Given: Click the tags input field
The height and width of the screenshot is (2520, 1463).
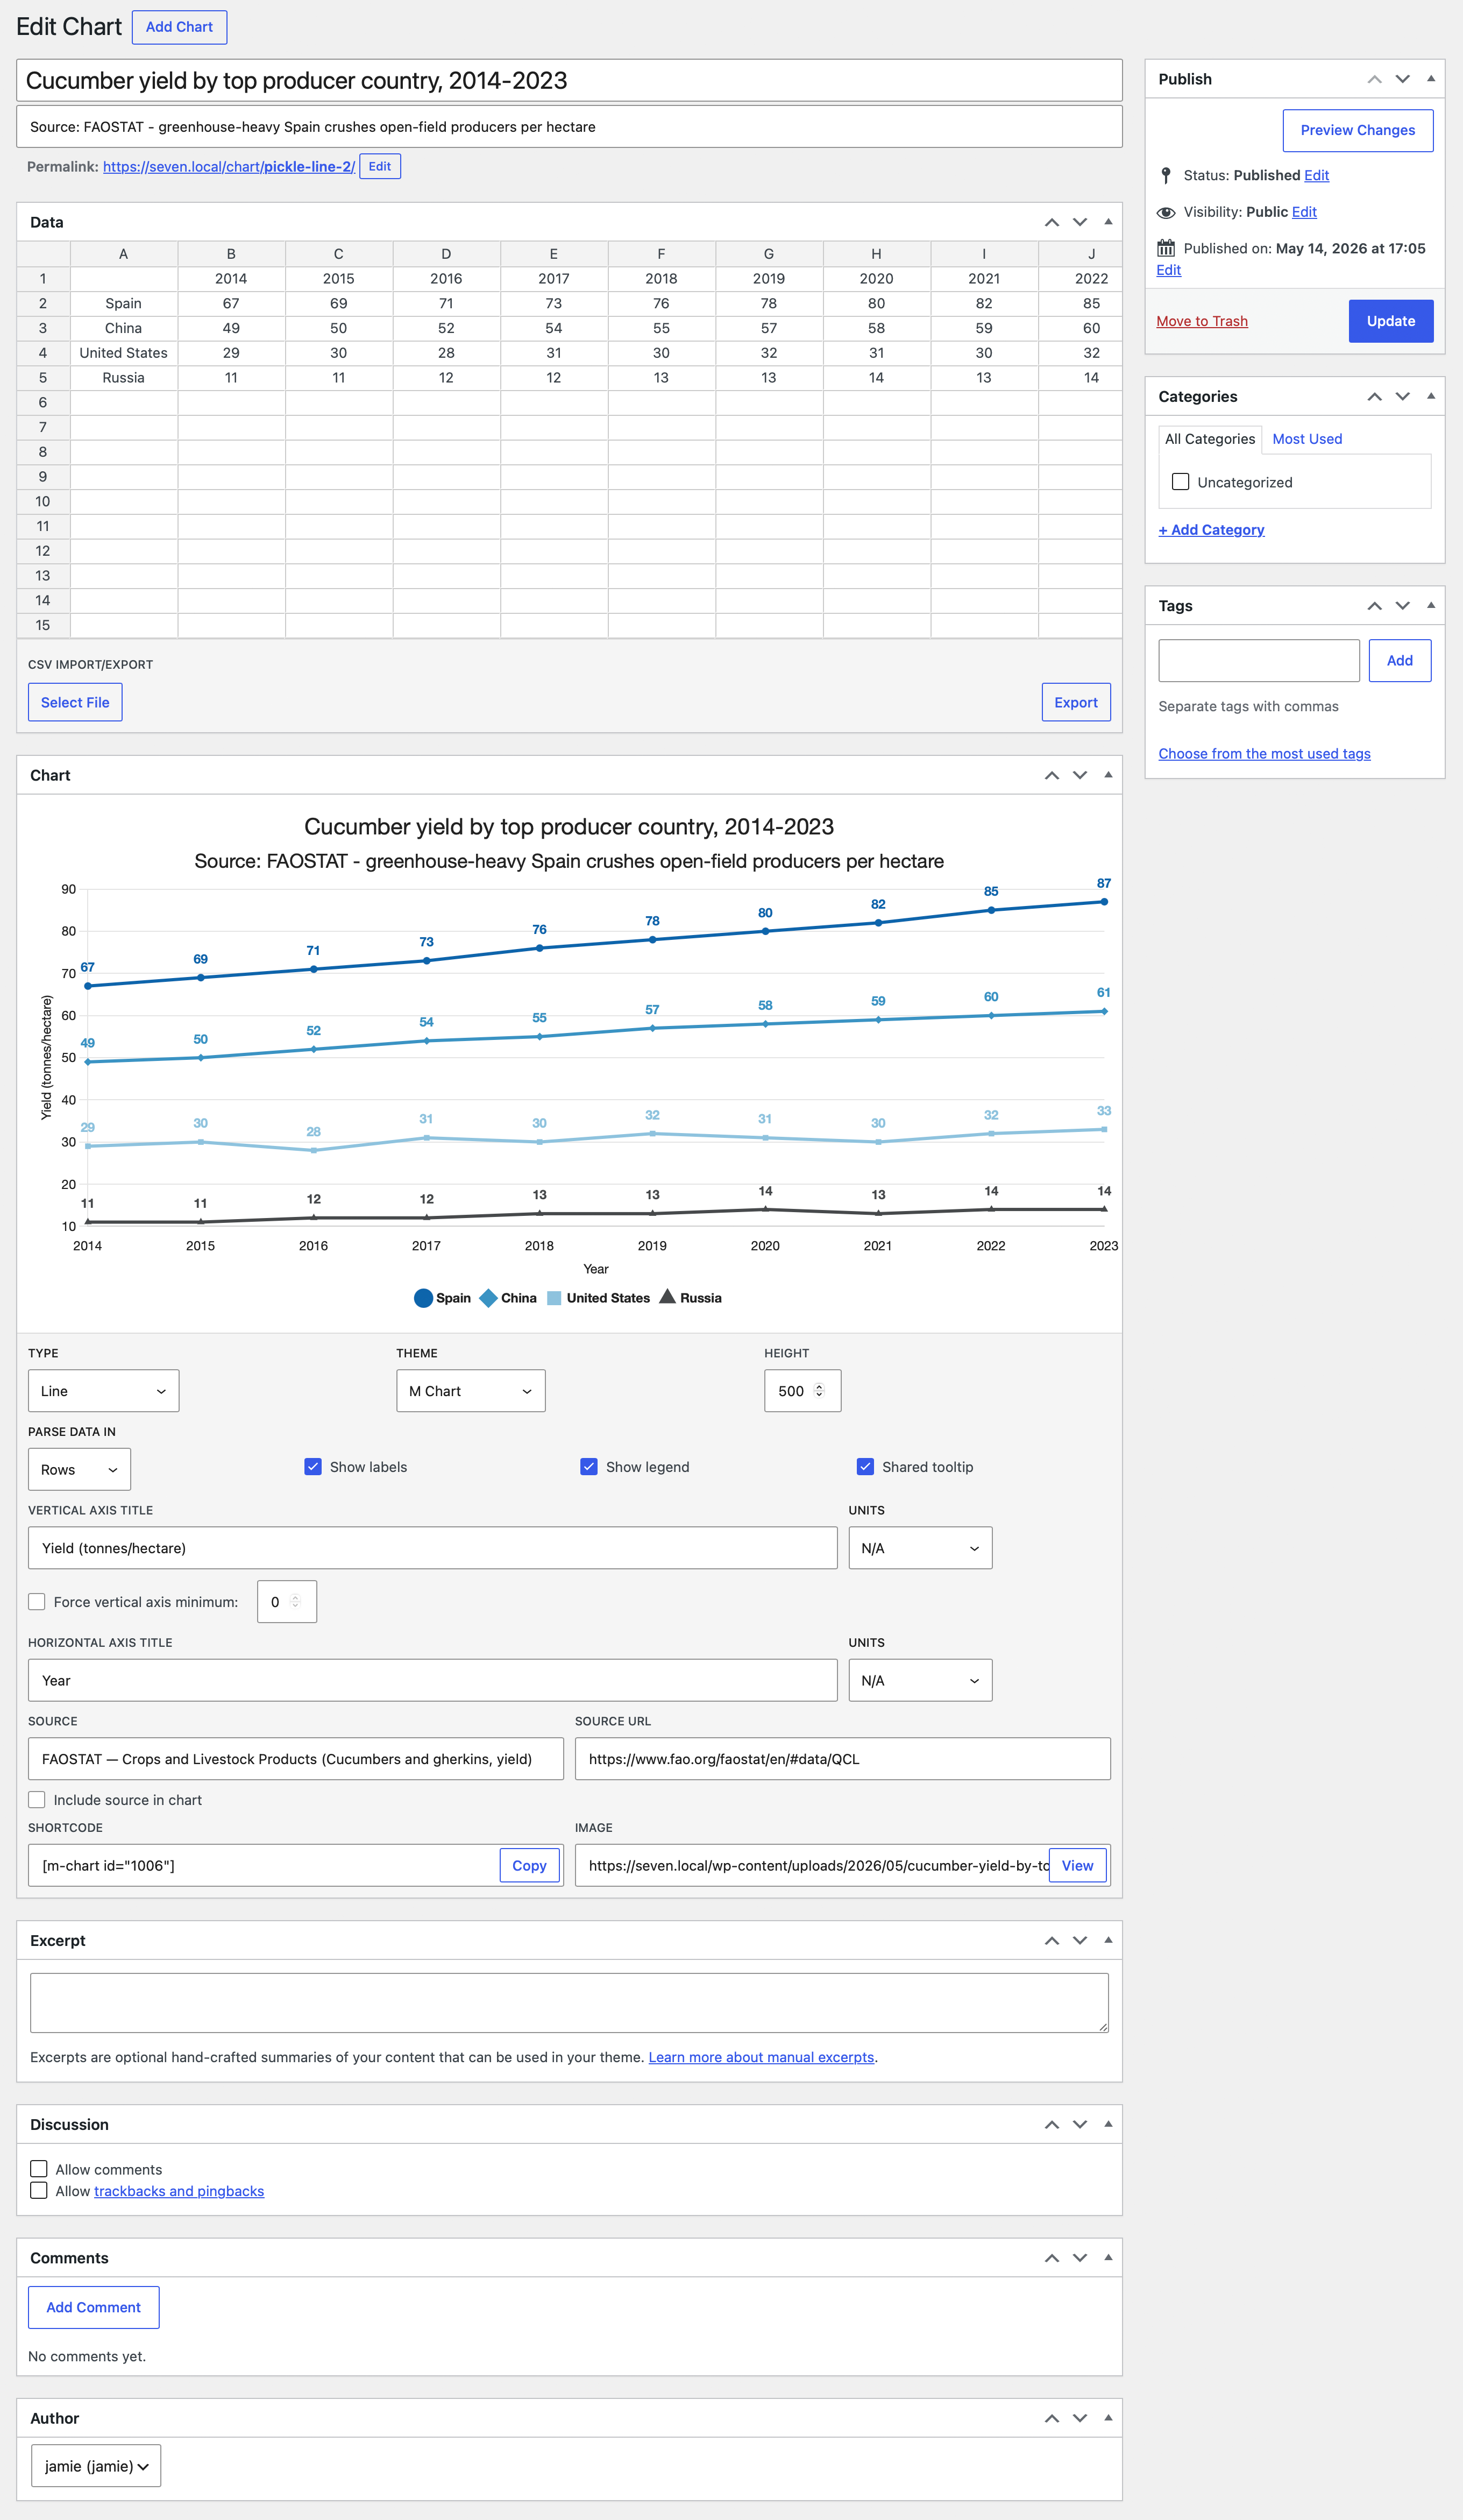Looking at the screenshot, I should click(x=1258, y=660).
